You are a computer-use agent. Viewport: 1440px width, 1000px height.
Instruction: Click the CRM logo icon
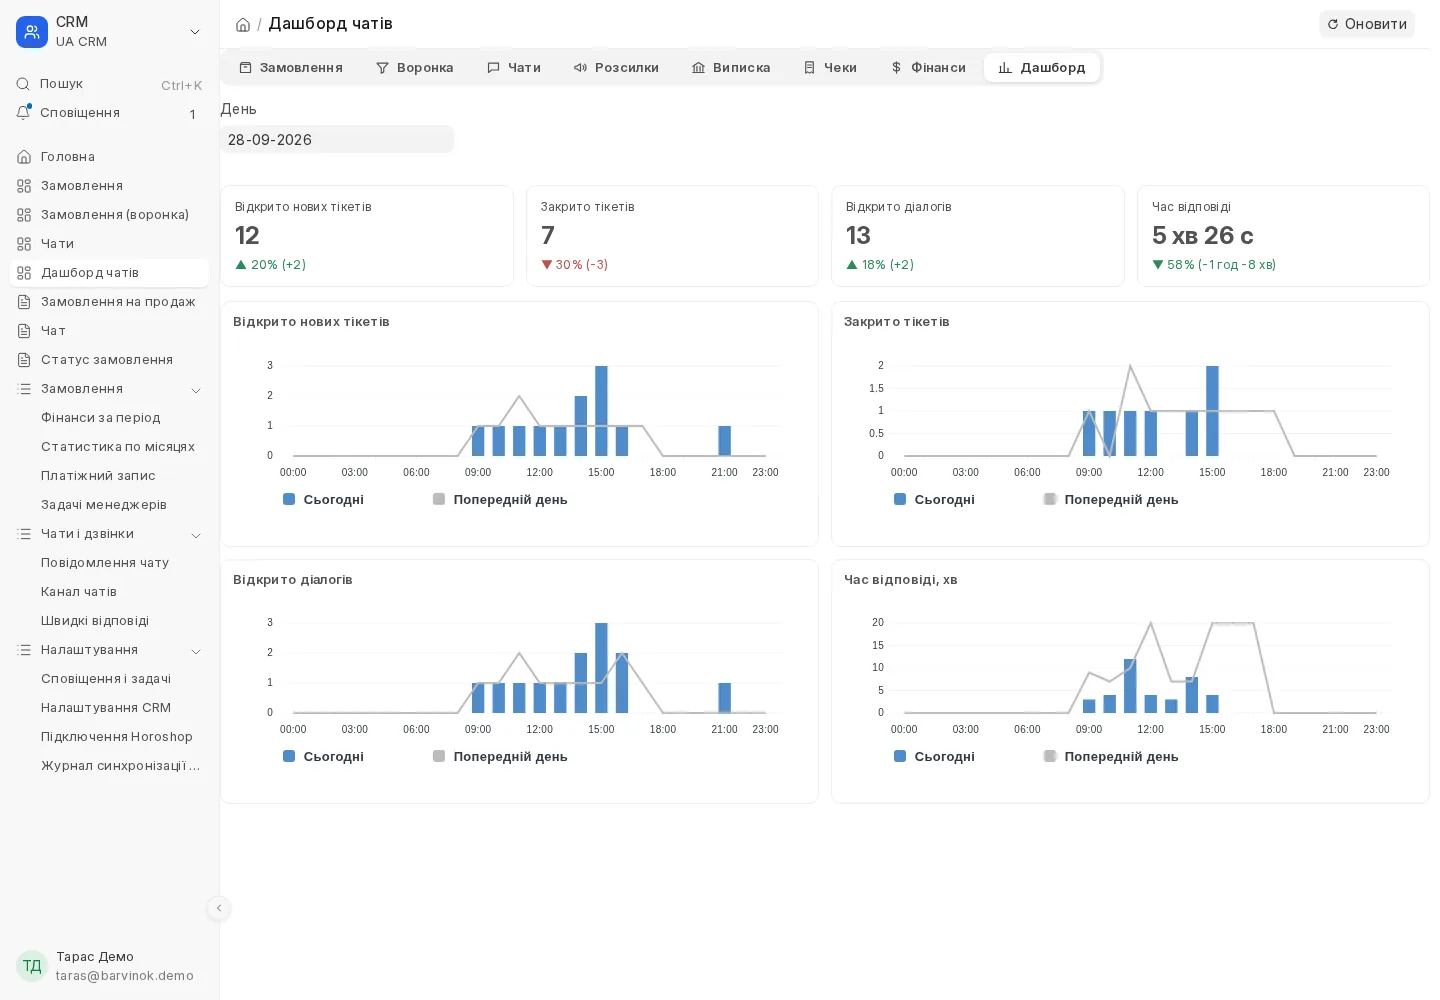coord(32,32)
